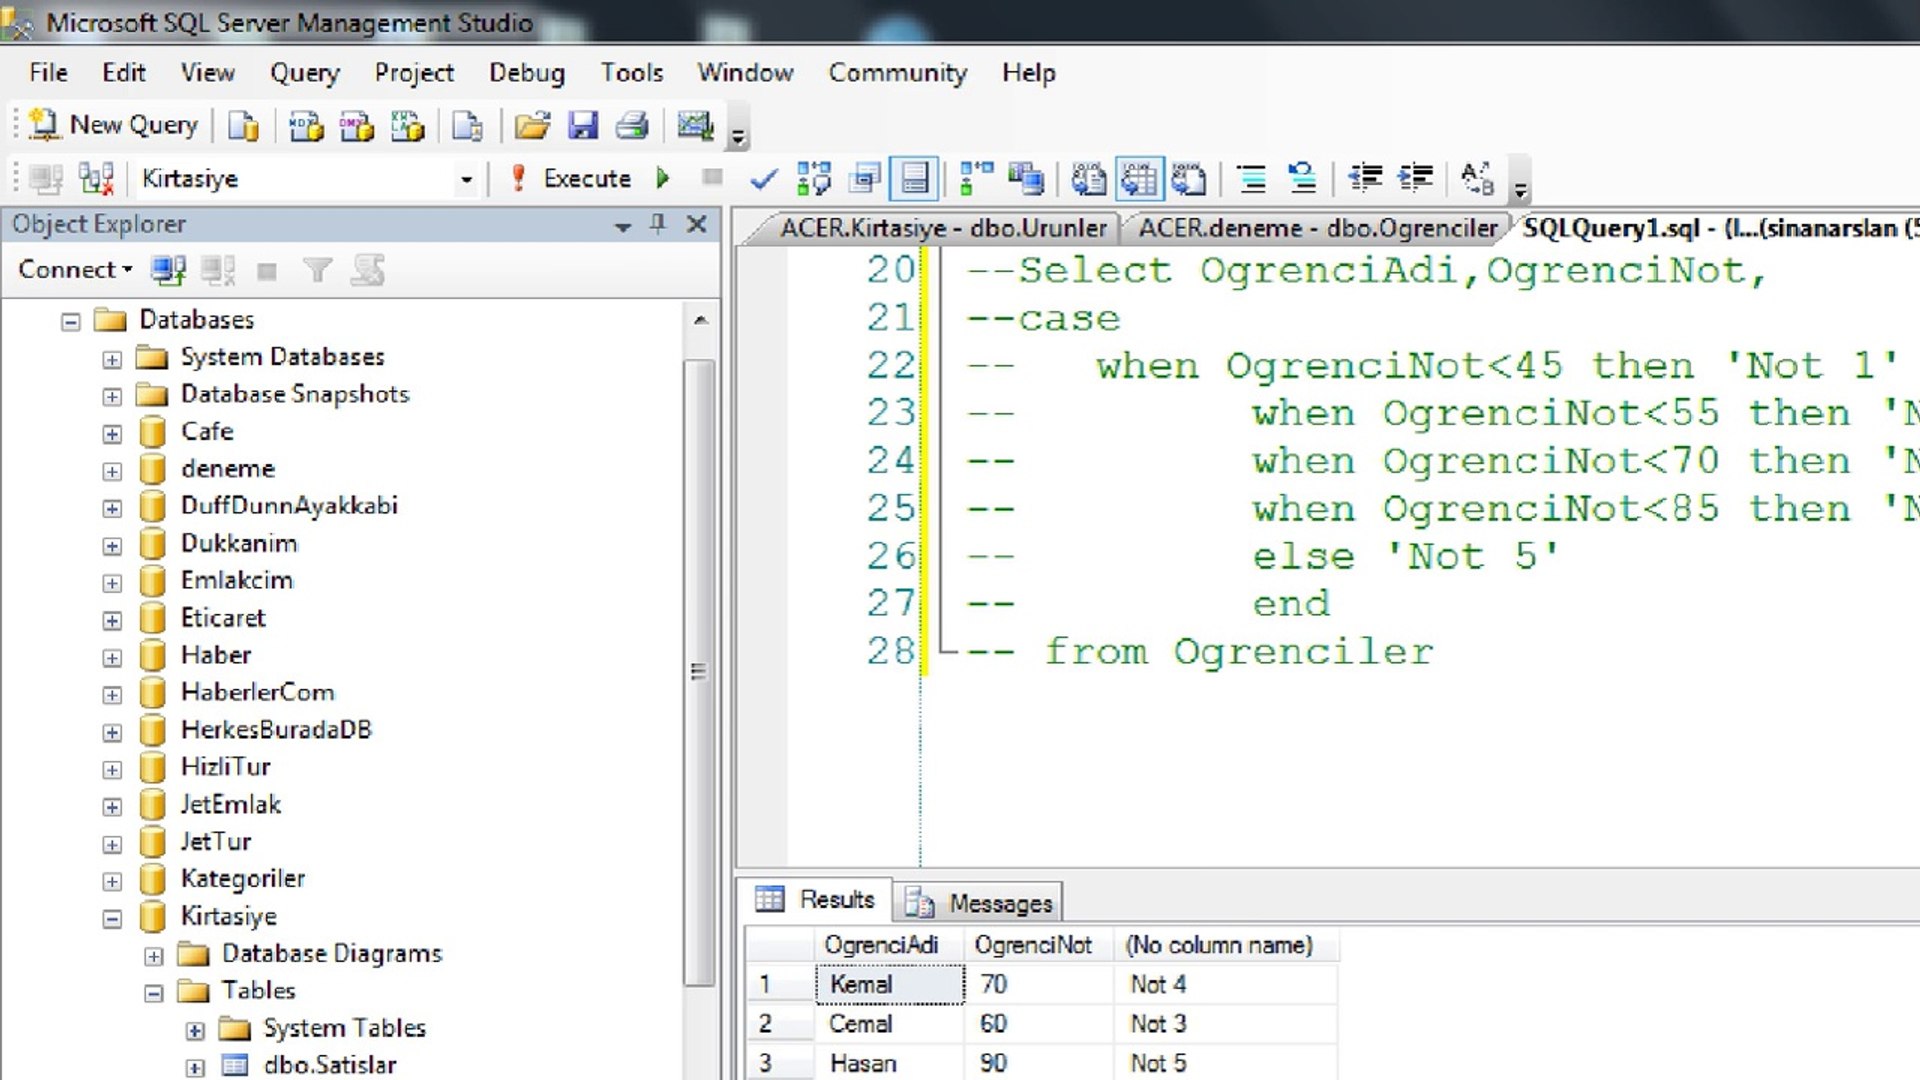Toggle Results to File mode
The height and width of the screenshot is (1080, 1920).
point(1188,179)
